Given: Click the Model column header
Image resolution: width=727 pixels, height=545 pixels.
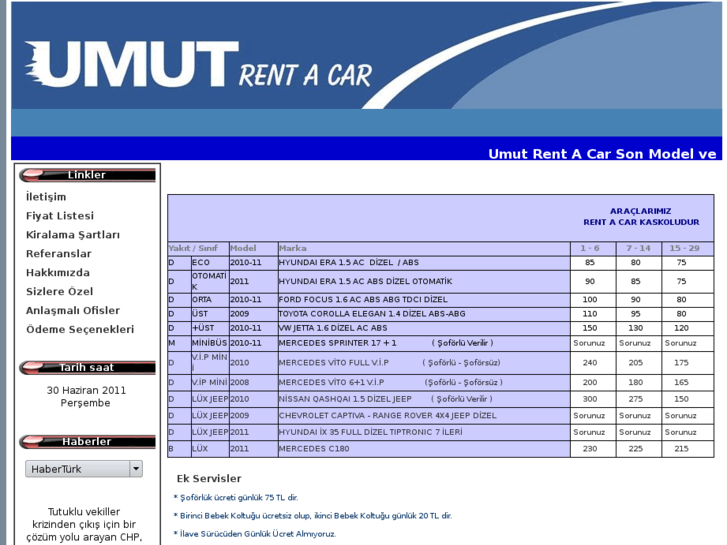Looking at the screenshot, I should point(254,248).
